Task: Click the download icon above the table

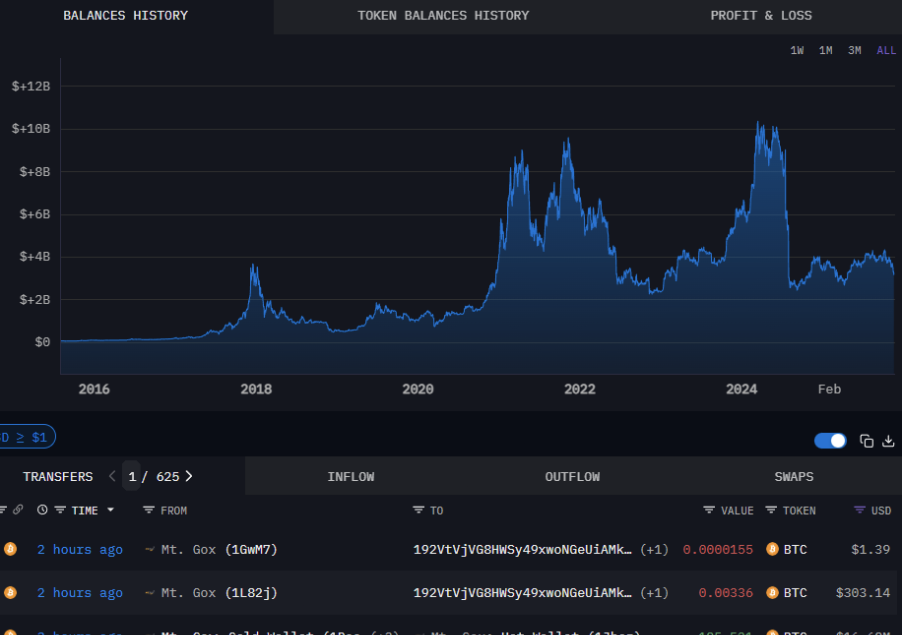Action: [888, 441]
